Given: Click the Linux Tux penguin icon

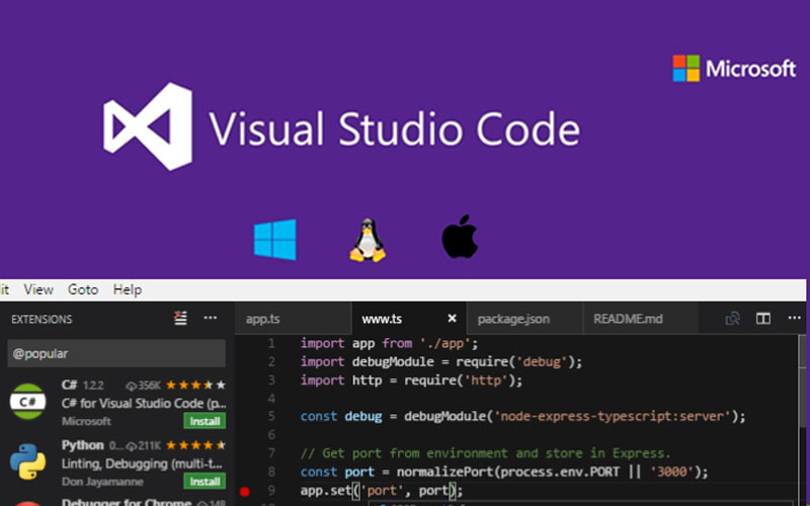Looking at the screenshot, I should coord(367,240).
